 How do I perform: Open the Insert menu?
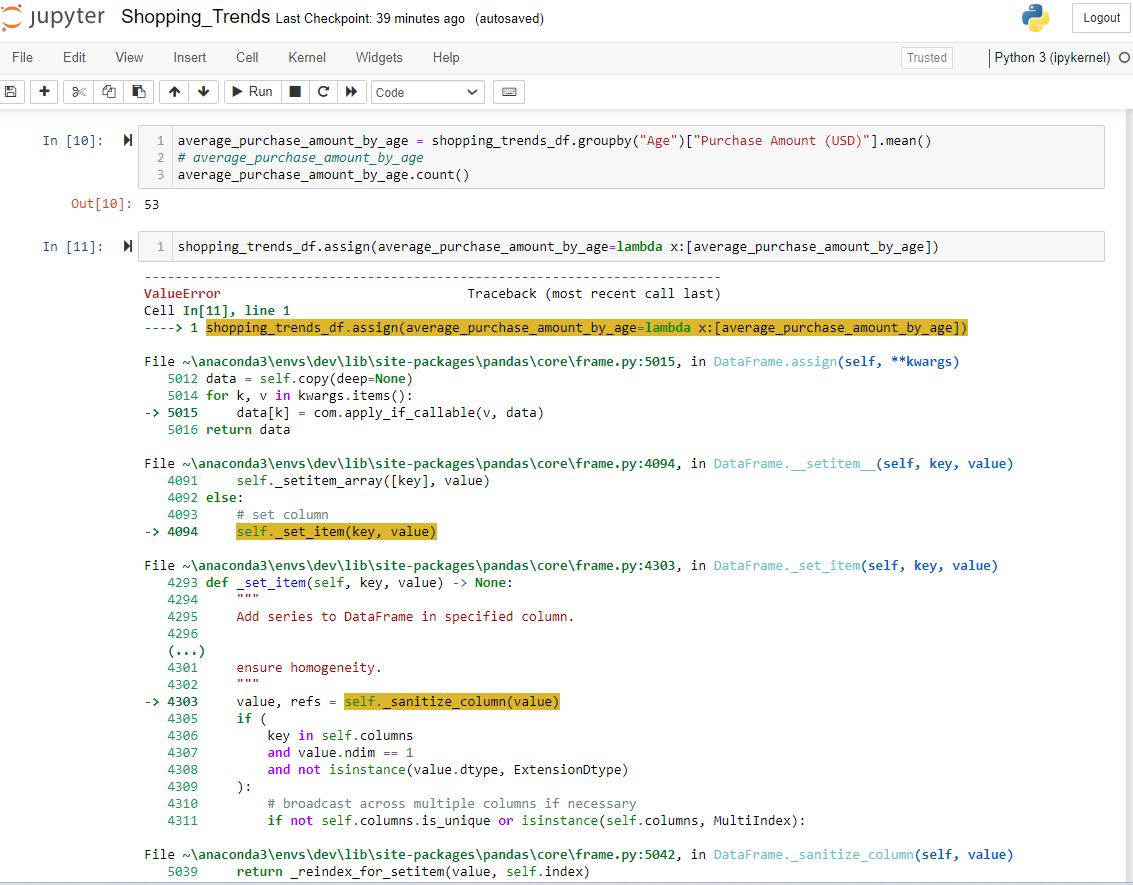189,57
